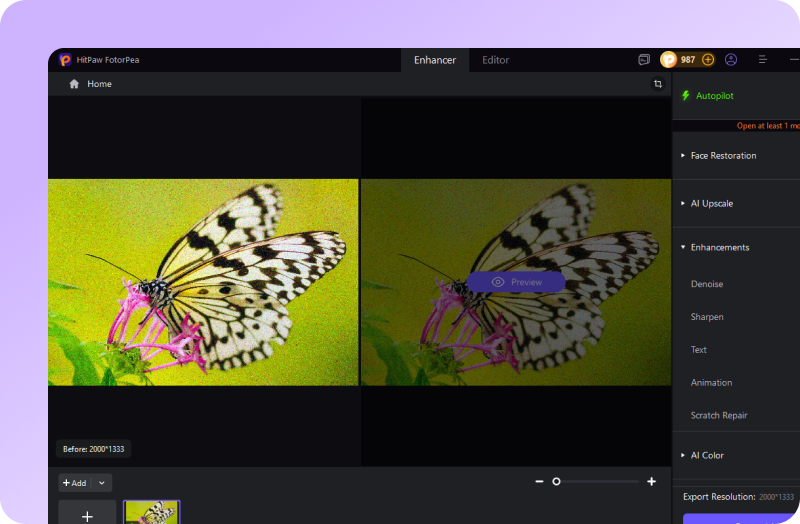This screenshot has height=524, width=800.
Task: Click the Export Resolution value 2000*1333
Action: [x=776, y=496]
